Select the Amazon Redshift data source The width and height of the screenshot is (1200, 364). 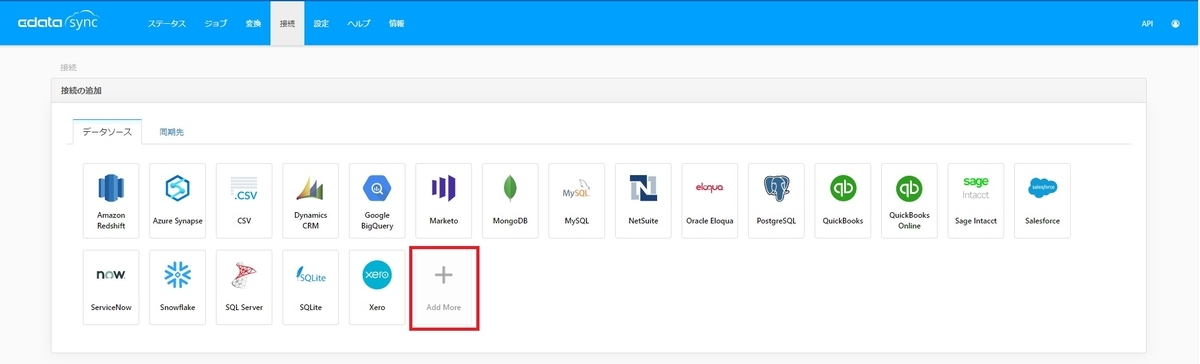point(111,201)
